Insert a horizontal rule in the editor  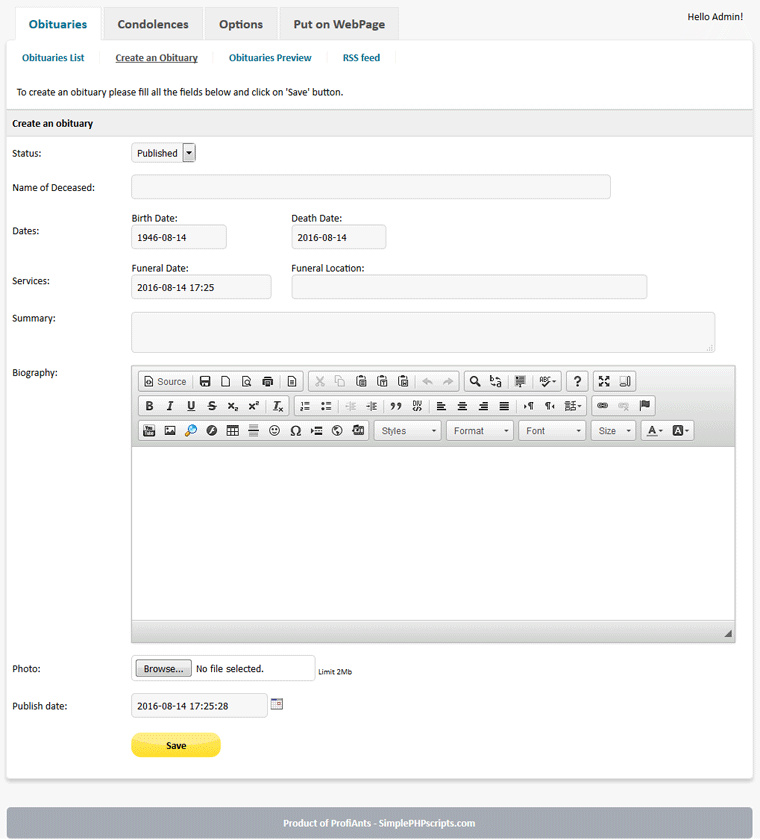(253, 430)
